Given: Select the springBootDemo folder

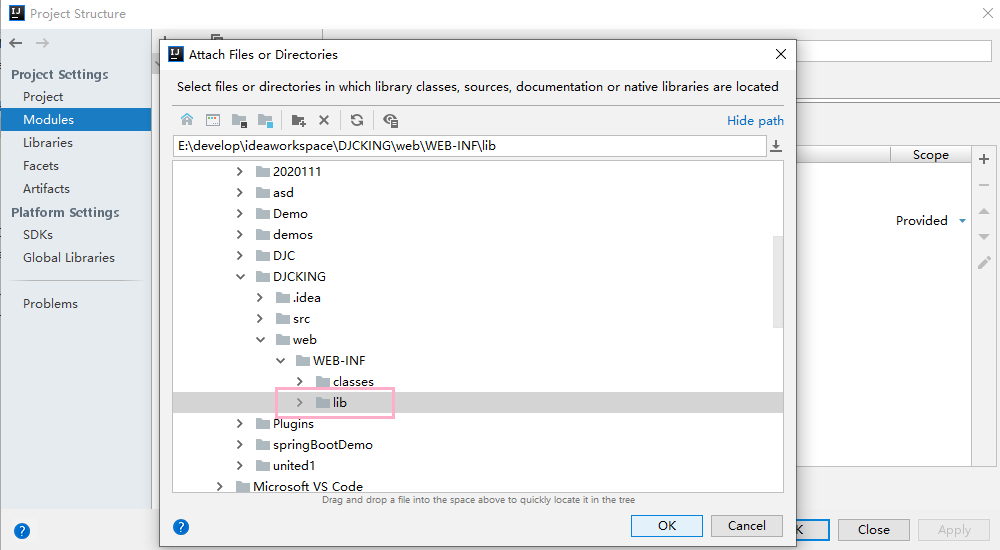Looking at the screenshot, I should pyautogui.click(x=323, y=445).
